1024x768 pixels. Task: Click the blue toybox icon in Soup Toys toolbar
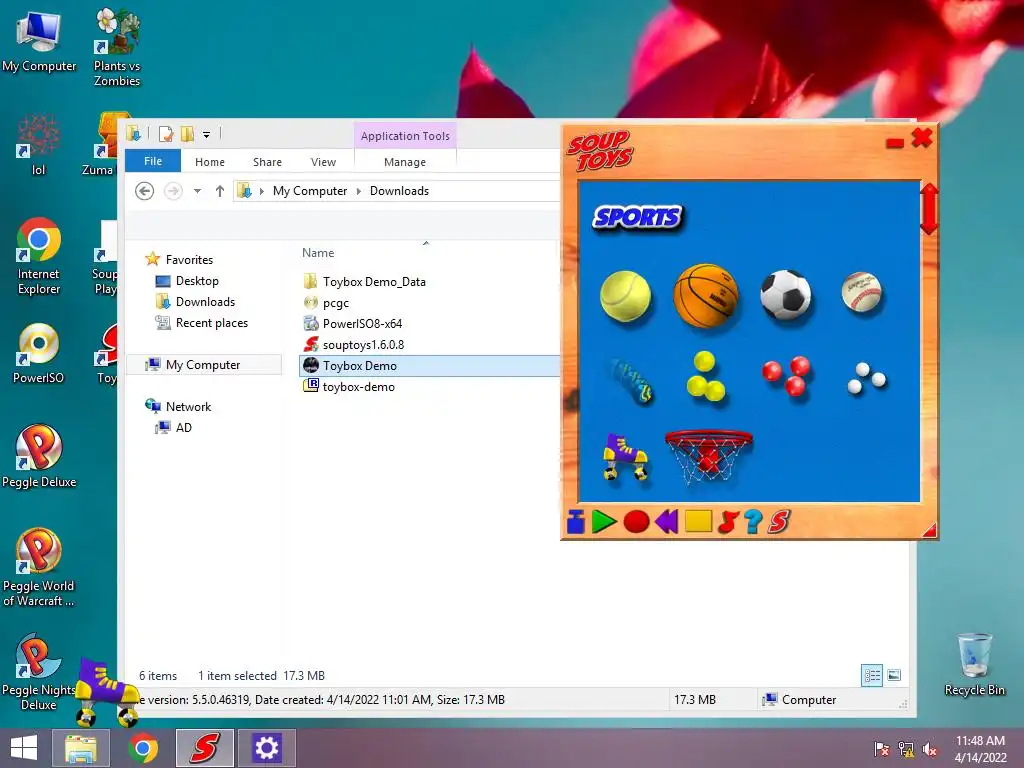click(x=575, y=522)
